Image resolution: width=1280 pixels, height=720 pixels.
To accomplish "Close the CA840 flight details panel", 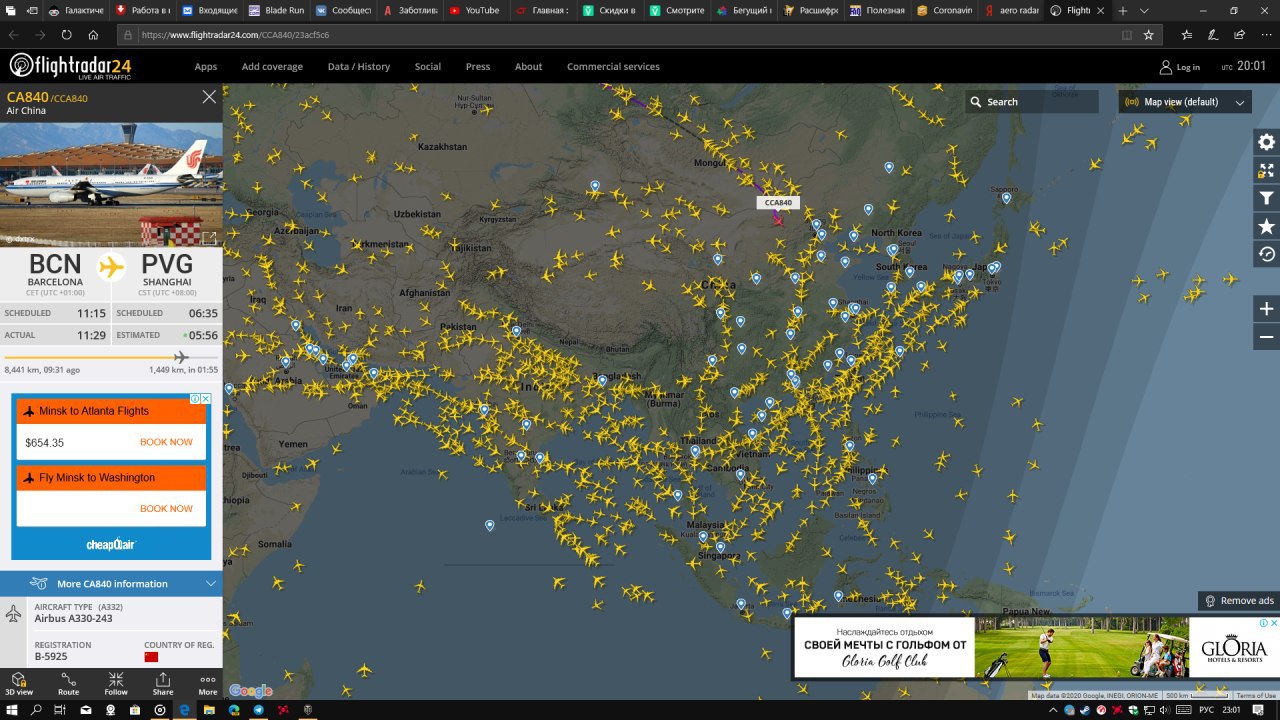I will coord(209,97).
